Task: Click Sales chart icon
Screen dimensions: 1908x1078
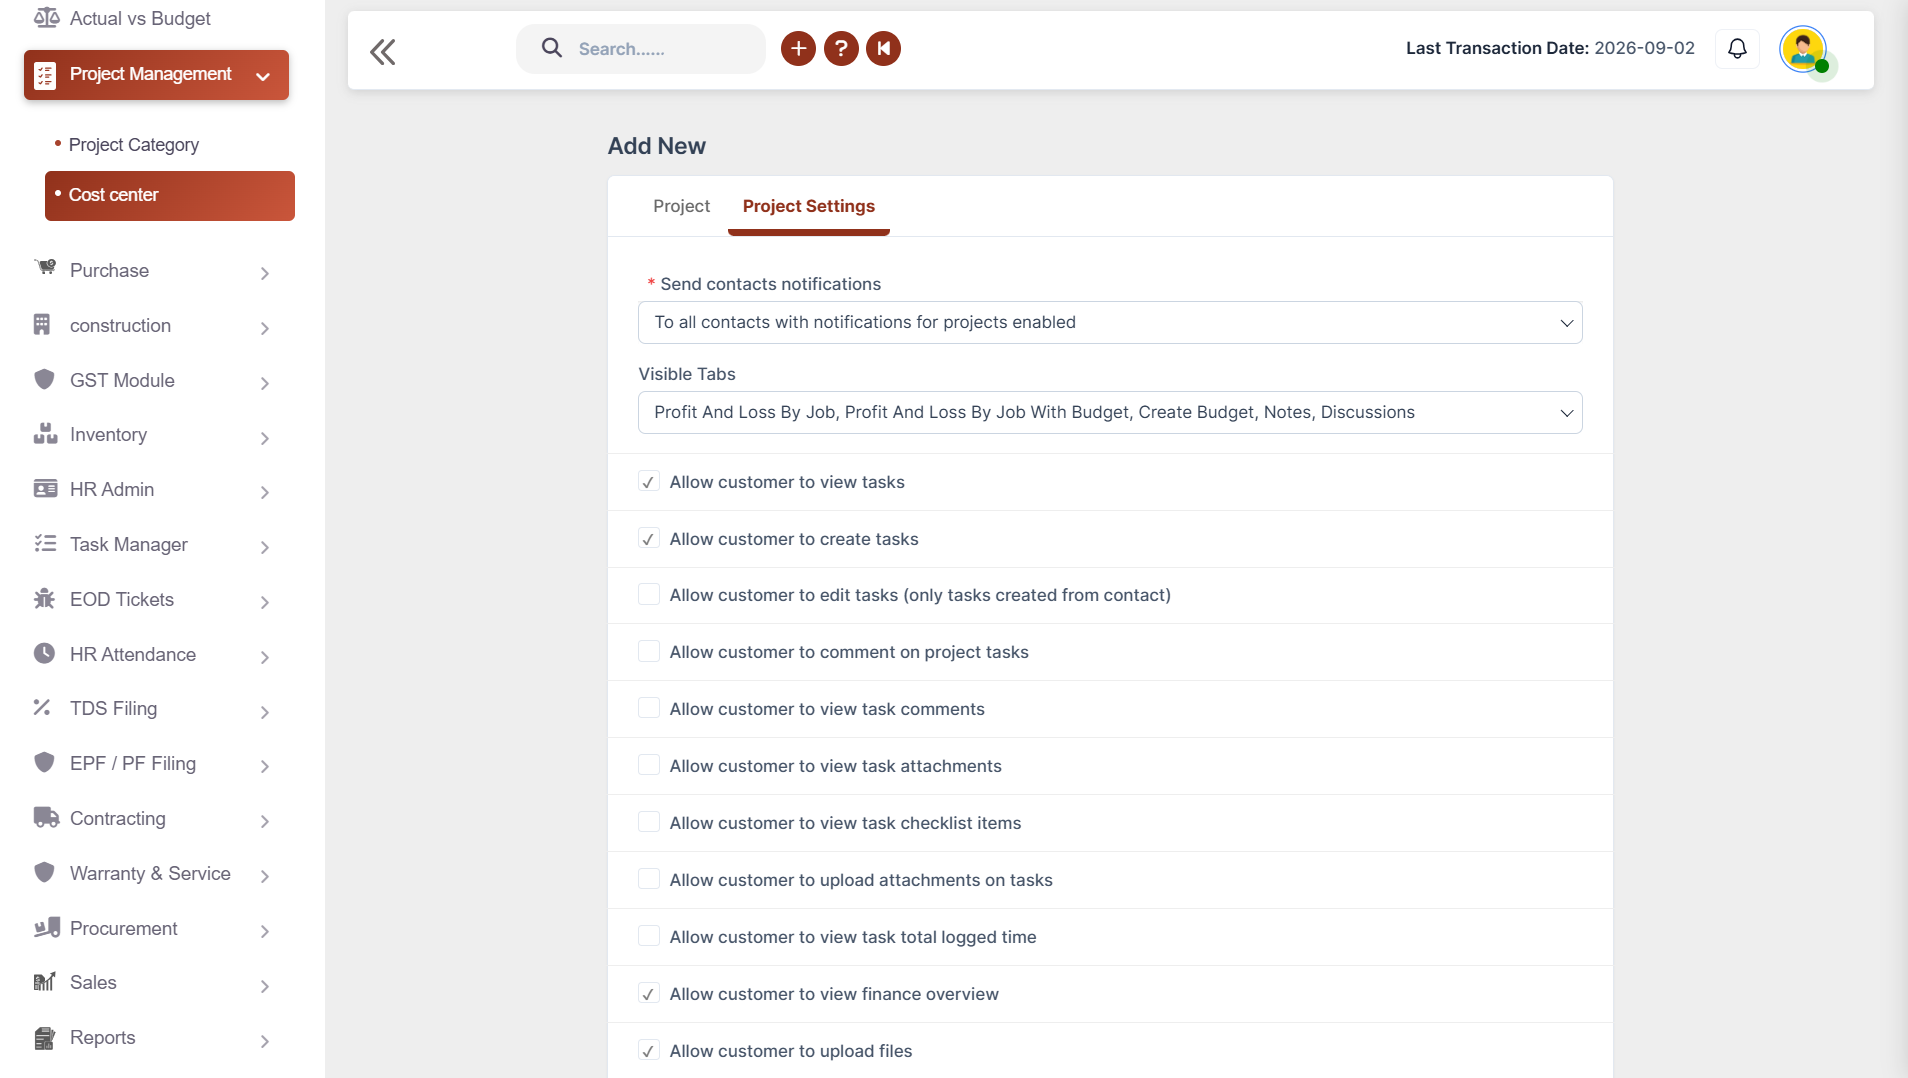Action: (44, 982)
